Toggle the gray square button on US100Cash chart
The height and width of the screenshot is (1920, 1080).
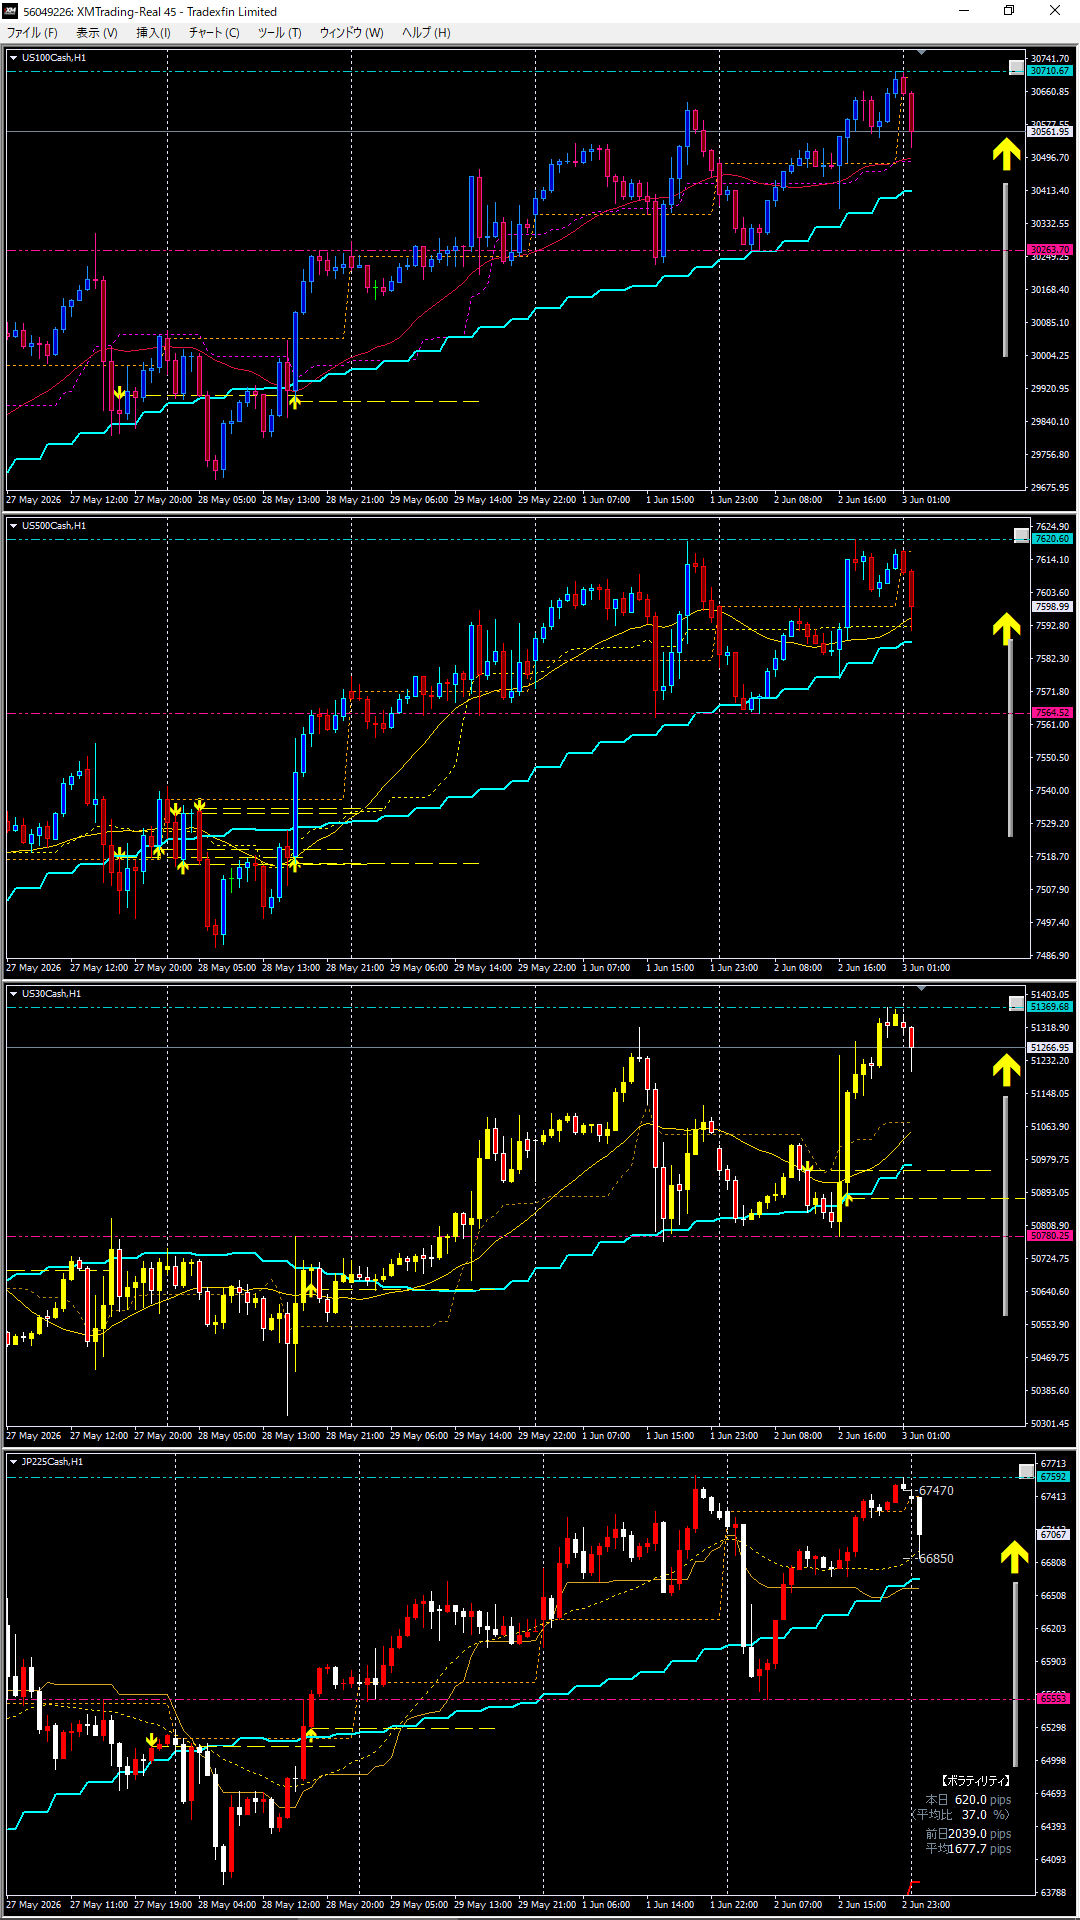point(1016,67)
